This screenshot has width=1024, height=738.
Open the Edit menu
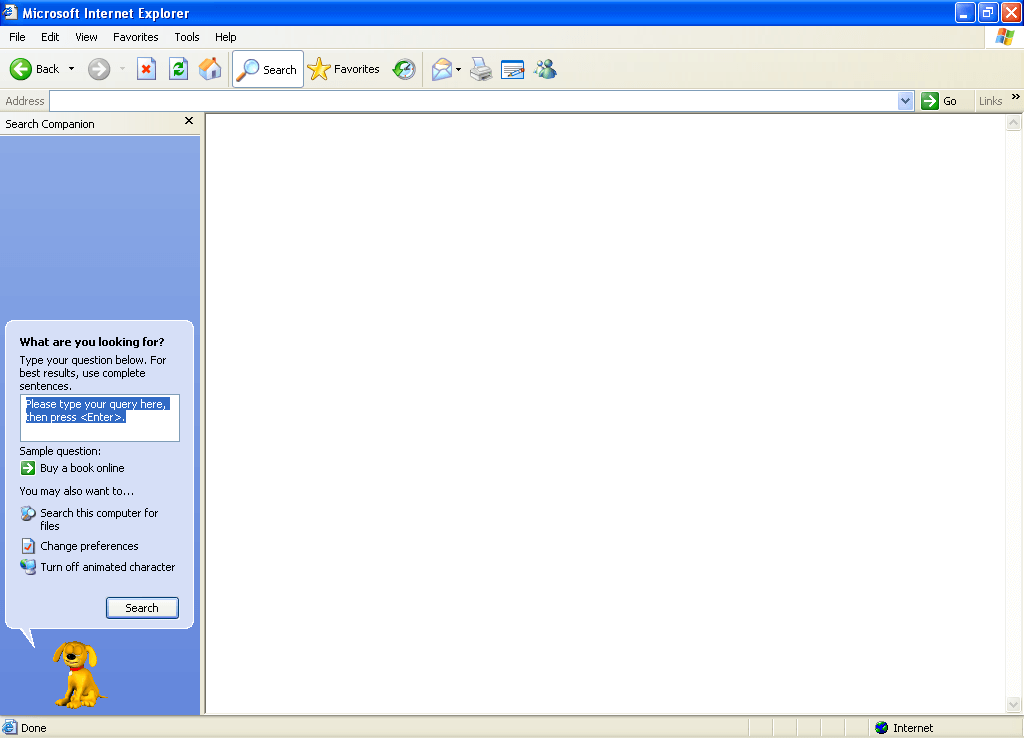pyautogui.click(x=50, y=37)
